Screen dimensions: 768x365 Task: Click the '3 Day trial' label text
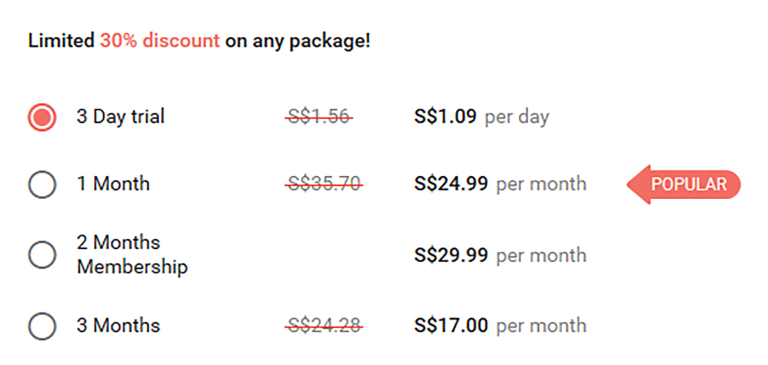point(120,117)
